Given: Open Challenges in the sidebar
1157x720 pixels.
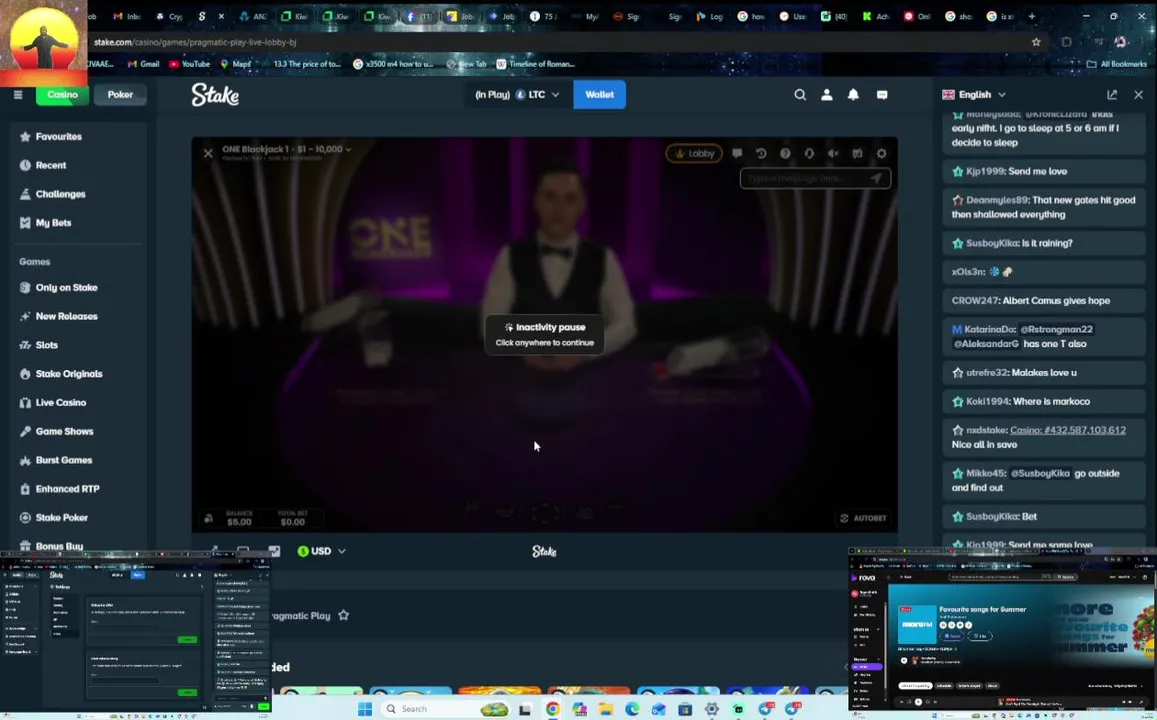Looking at the screenshot, I should (x=77, y=194).
